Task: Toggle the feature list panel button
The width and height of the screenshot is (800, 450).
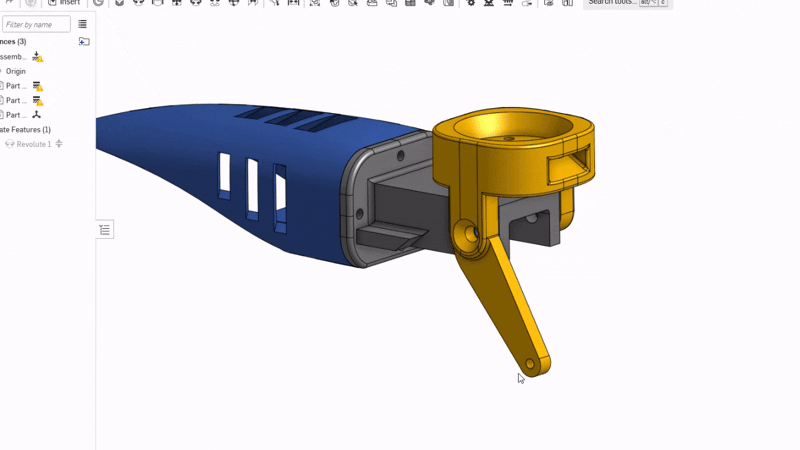Action: pos(105,230)
